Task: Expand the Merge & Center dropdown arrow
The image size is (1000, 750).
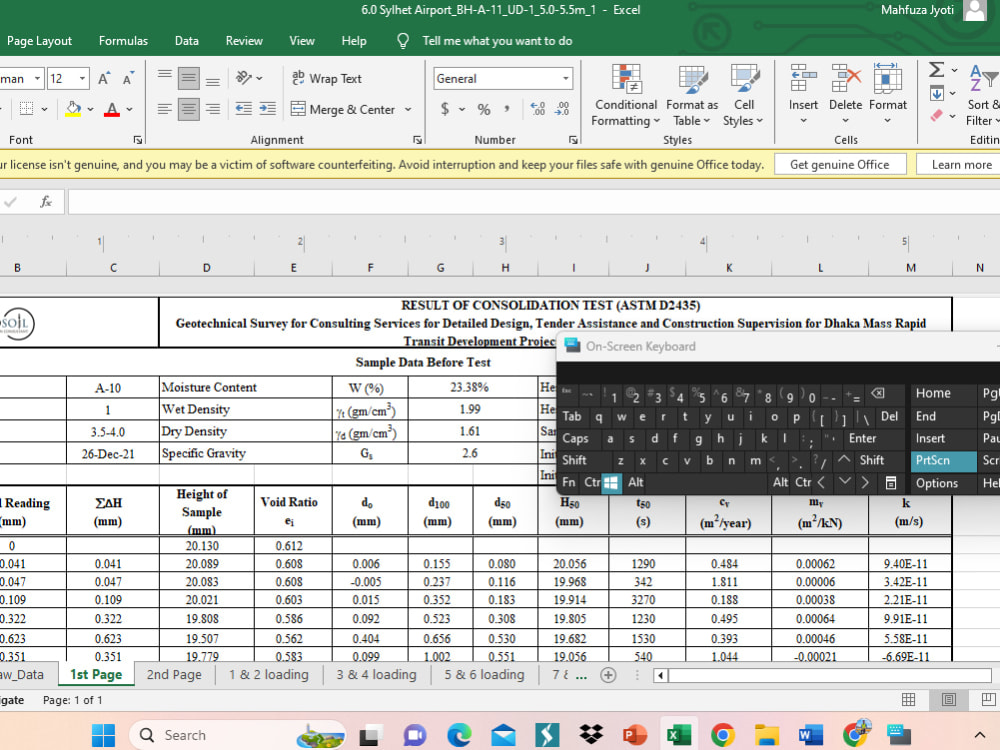Action: pos(407,109)
